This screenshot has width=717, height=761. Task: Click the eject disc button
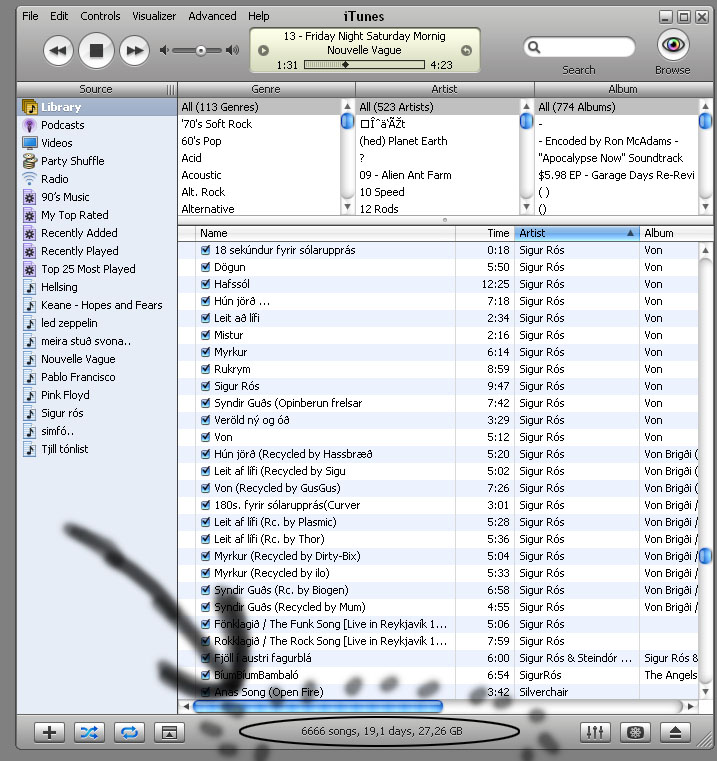point(675,732)
